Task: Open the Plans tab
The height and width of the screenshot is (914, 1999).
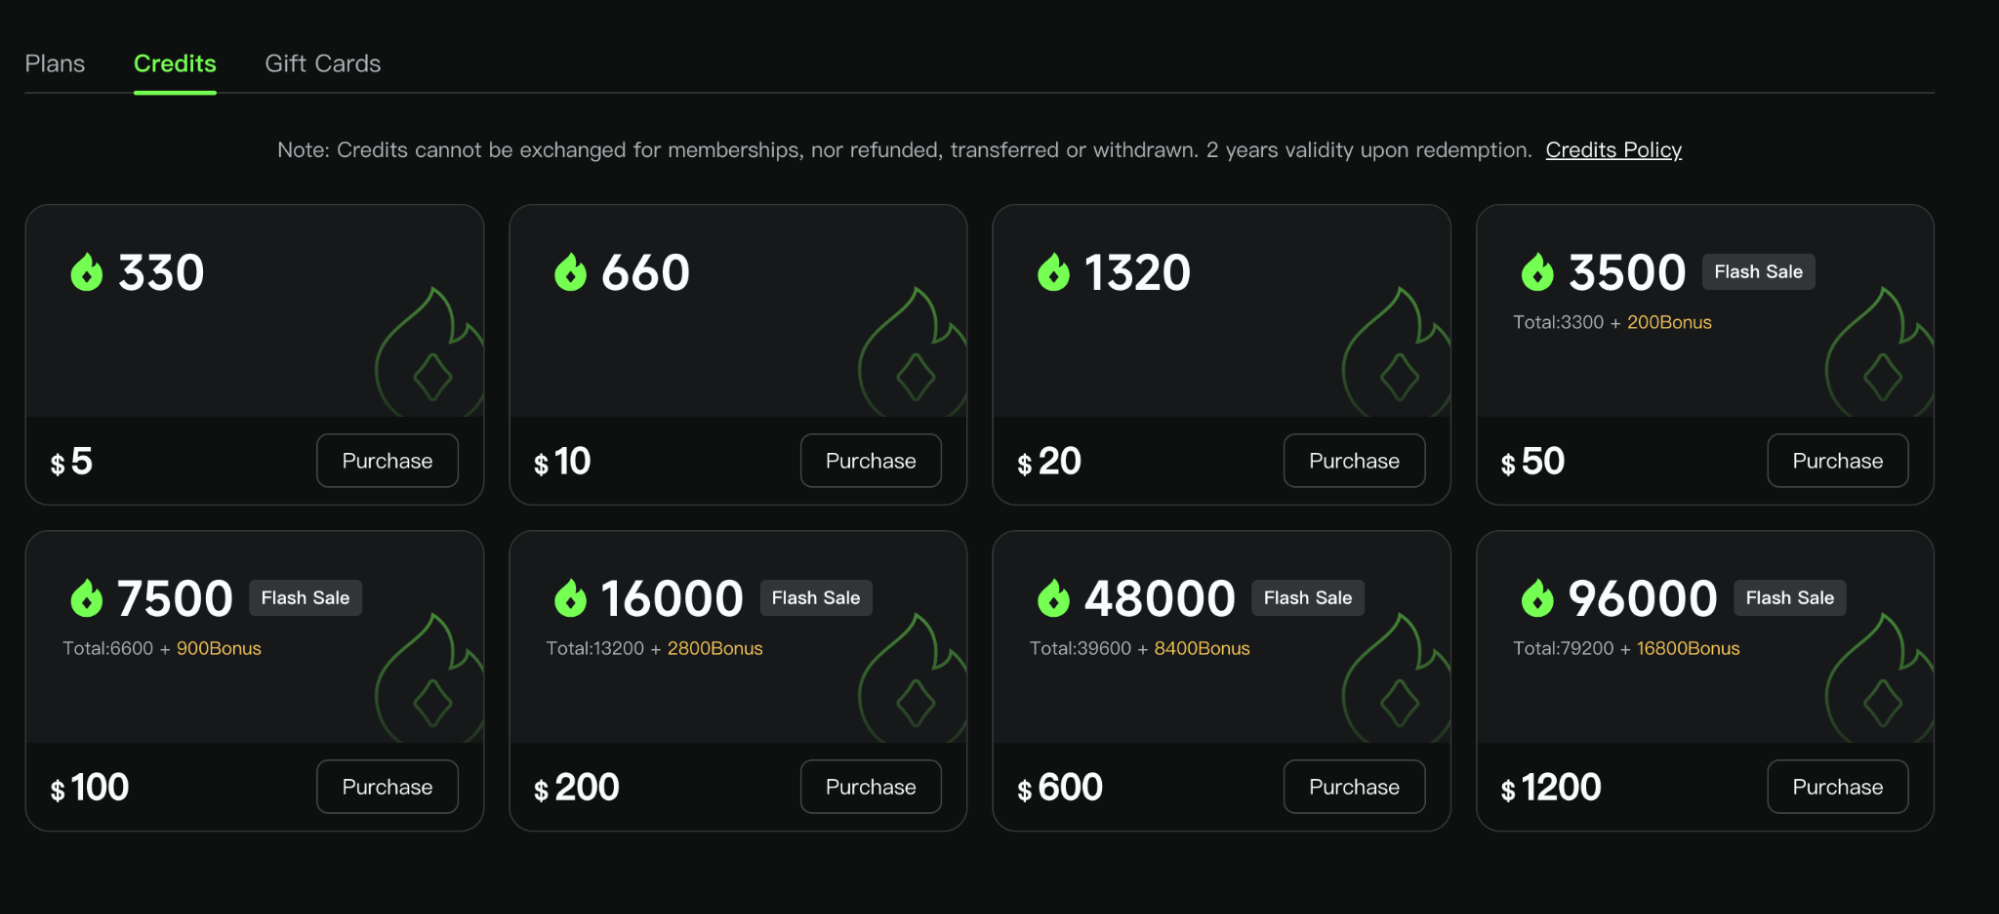Action: pos(55,64)
